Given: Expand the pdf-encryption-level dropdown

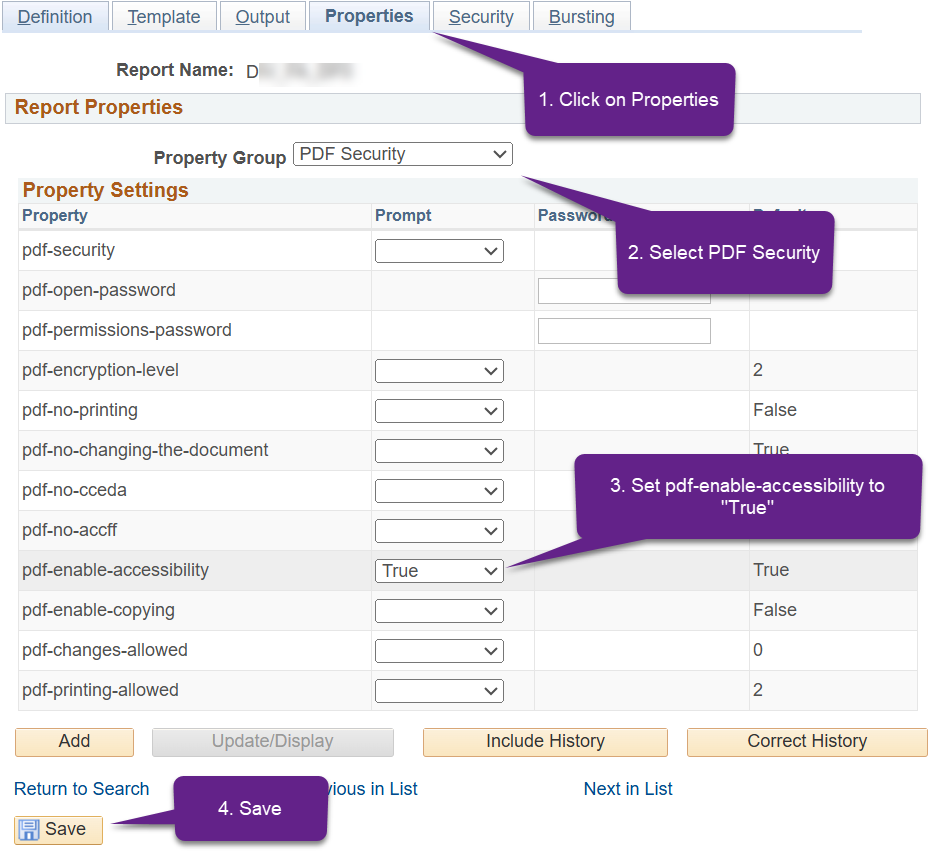Looking at the screenshot, I should 439,371.
